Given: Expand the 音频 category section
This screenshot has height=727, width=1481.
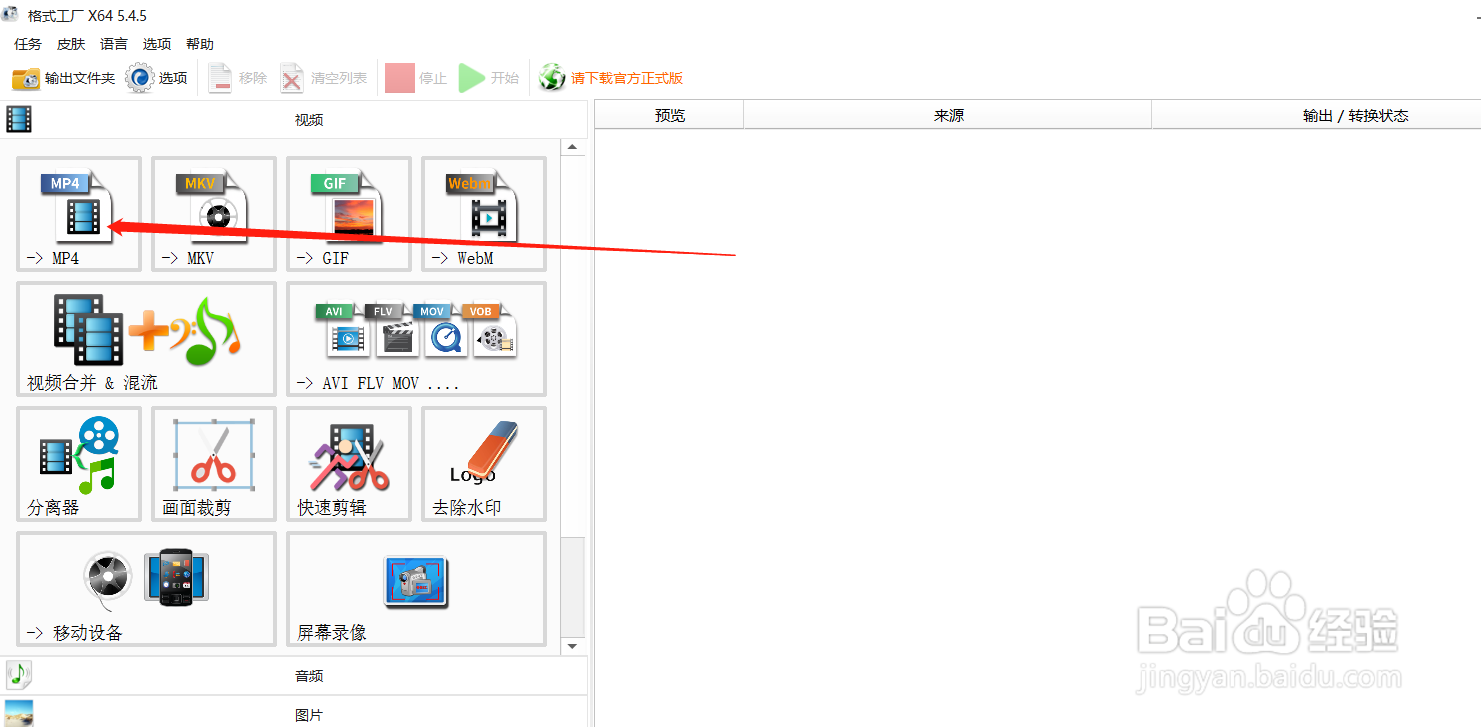Looking at the screenshot, I should tap(294, 675).
